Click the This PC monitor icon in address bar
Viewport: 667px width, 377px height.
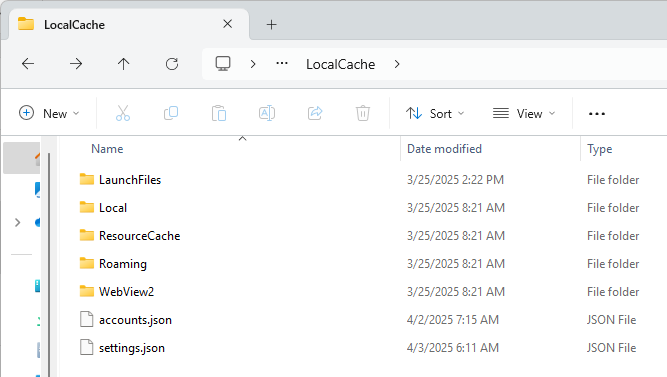coord(223,64)
